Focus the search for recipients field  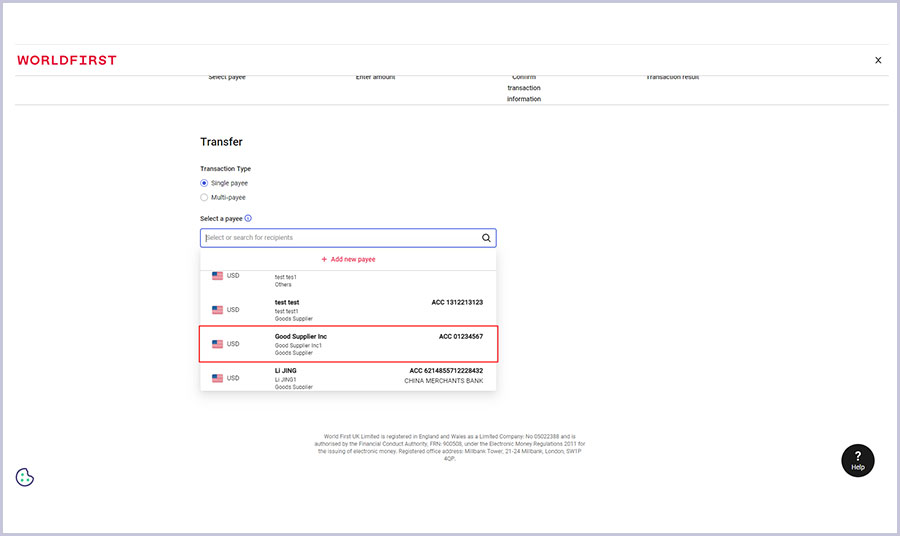coord(340,238)
